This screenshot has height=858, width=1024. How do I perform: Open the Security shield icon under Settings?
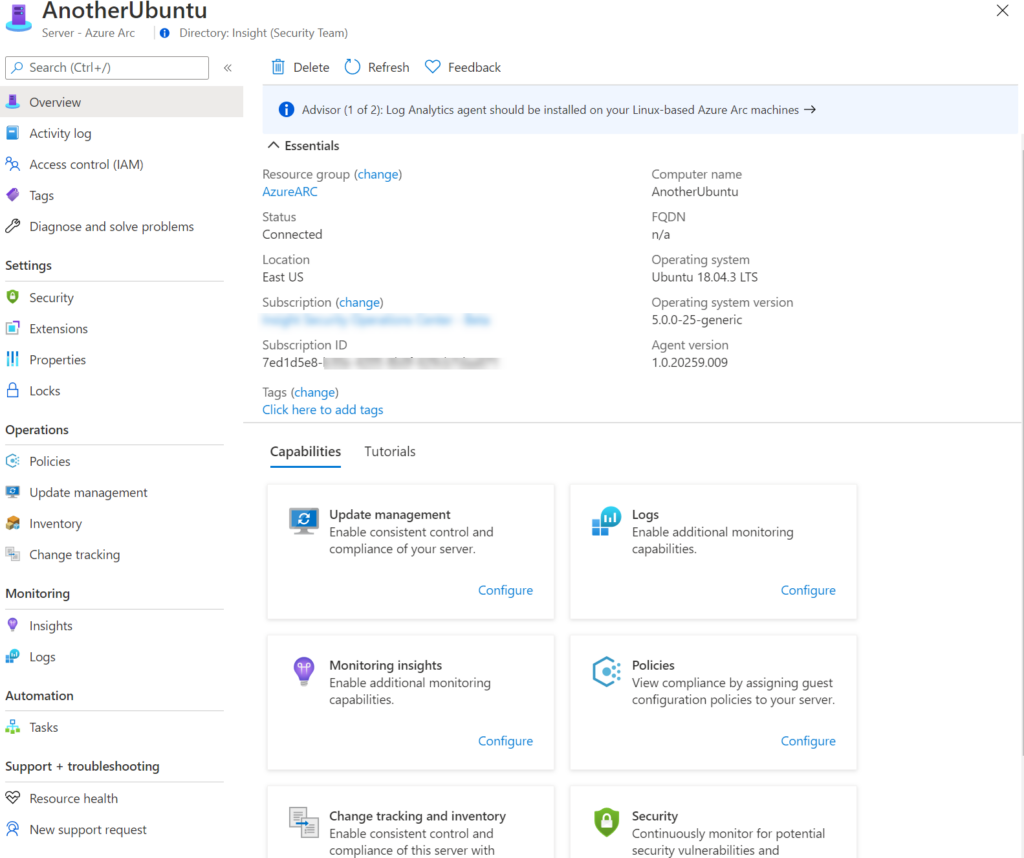(x=12, y=297)
